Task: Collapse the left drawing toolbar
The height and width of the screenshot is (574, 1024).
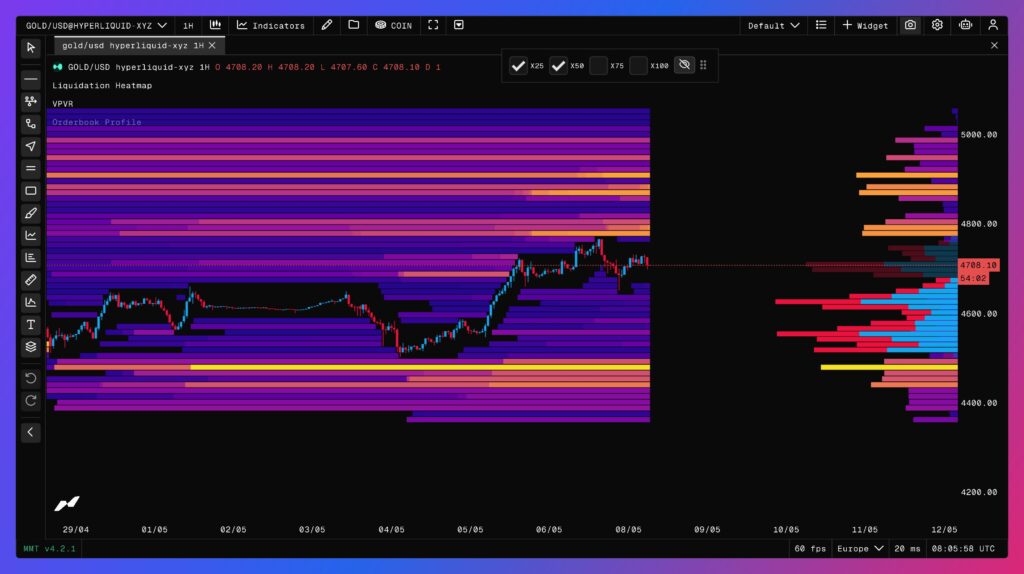Action: coord(31,432)
